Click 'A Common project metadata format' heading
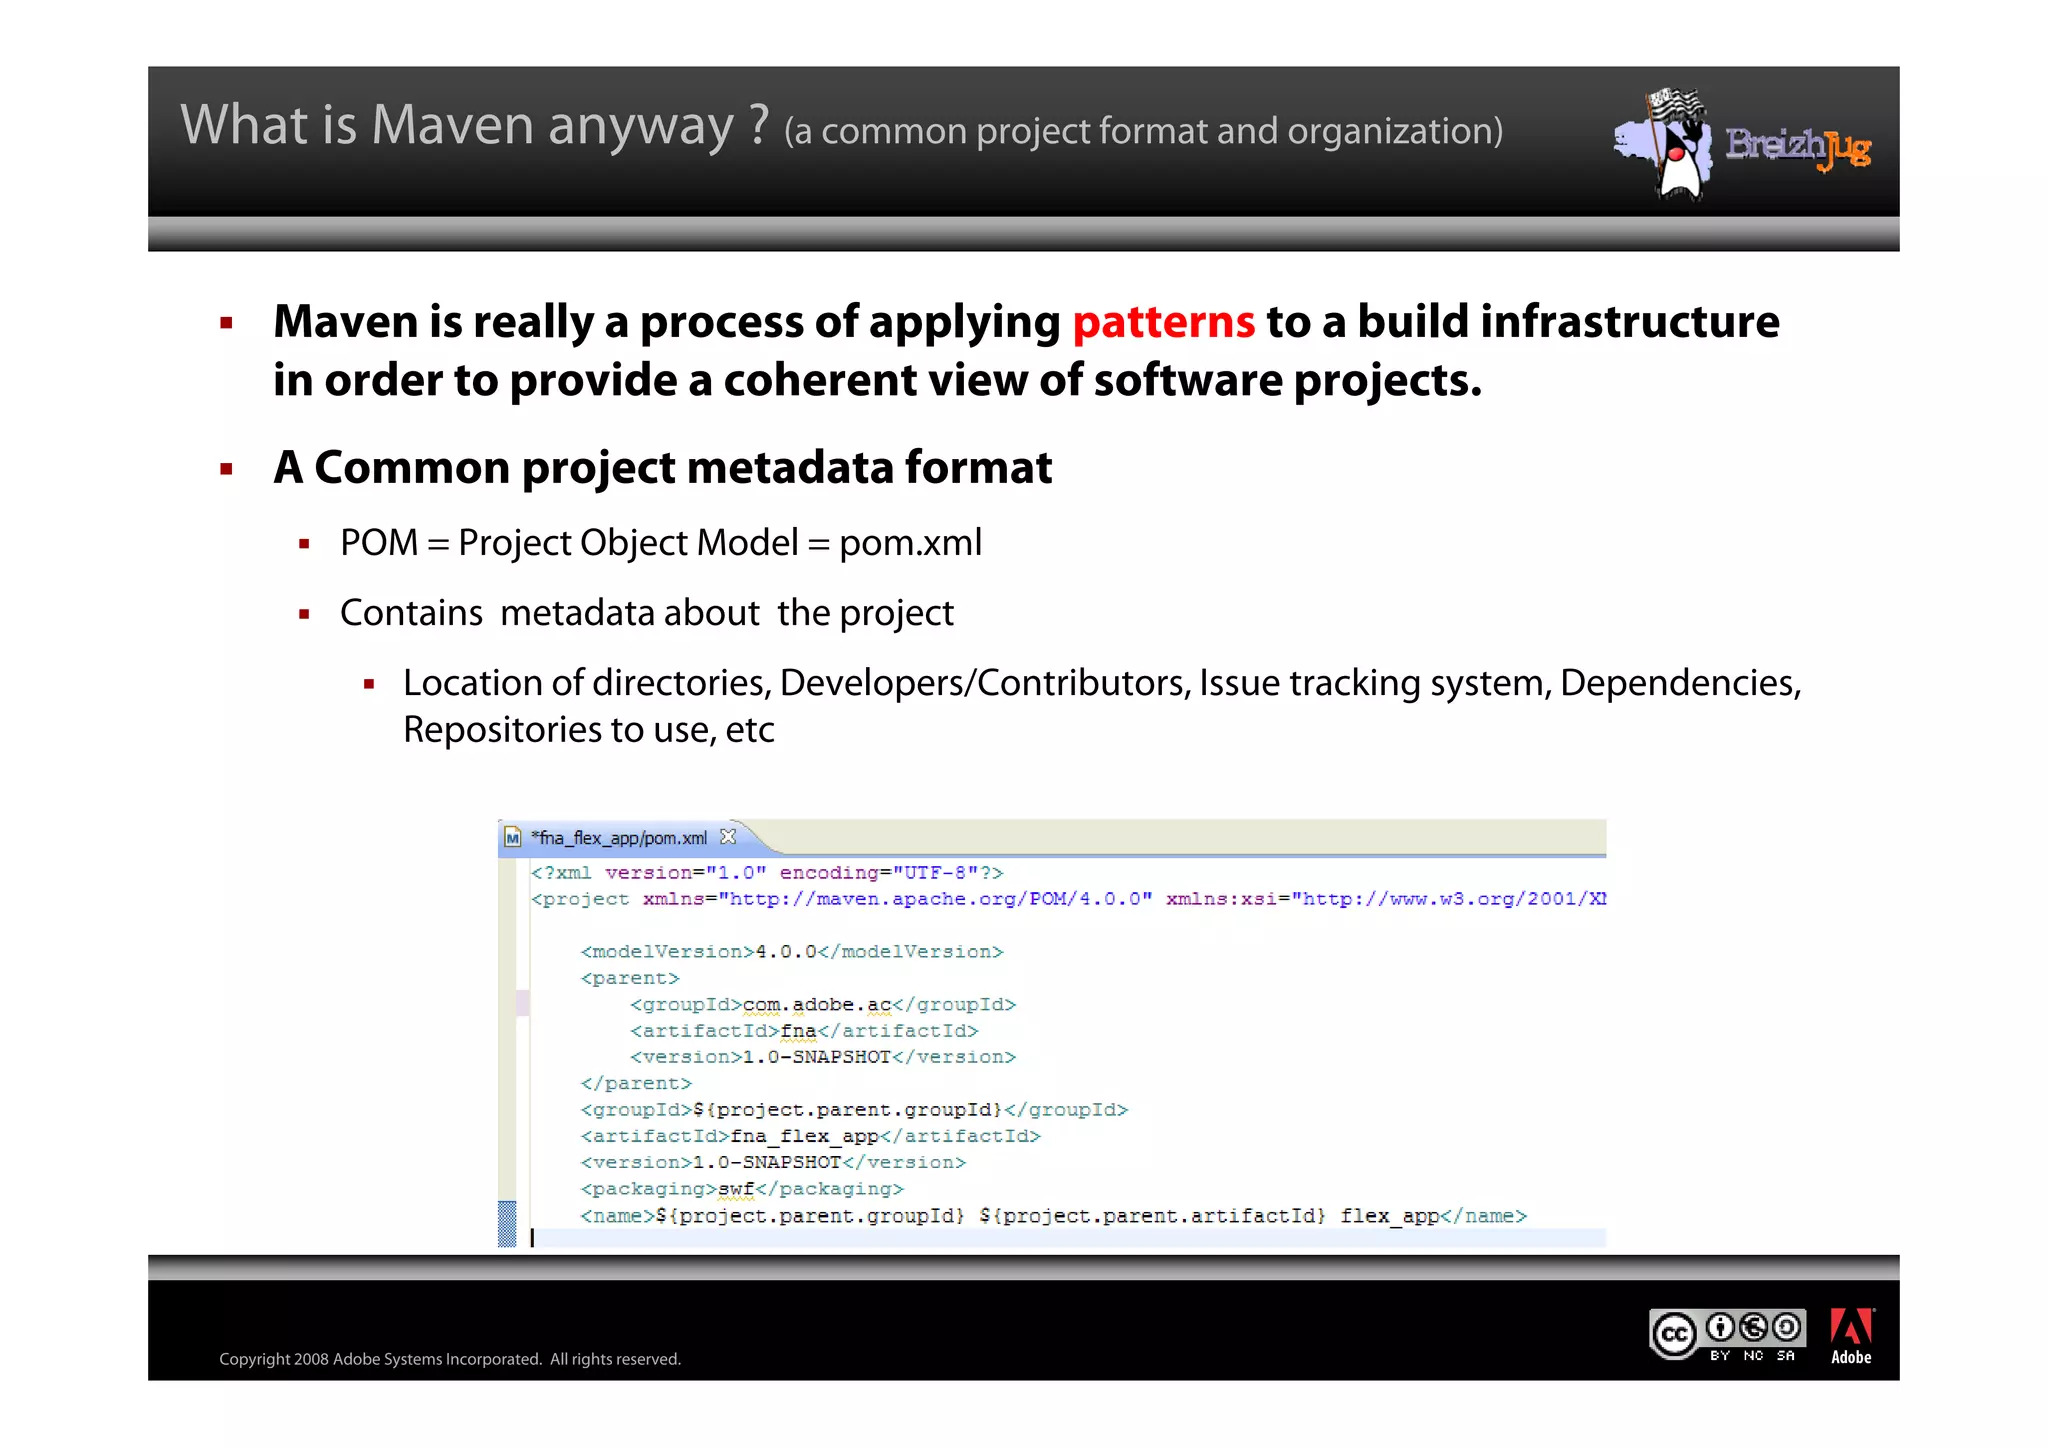The height and width of the screenshot is (1448, 2048). point(662,467)
